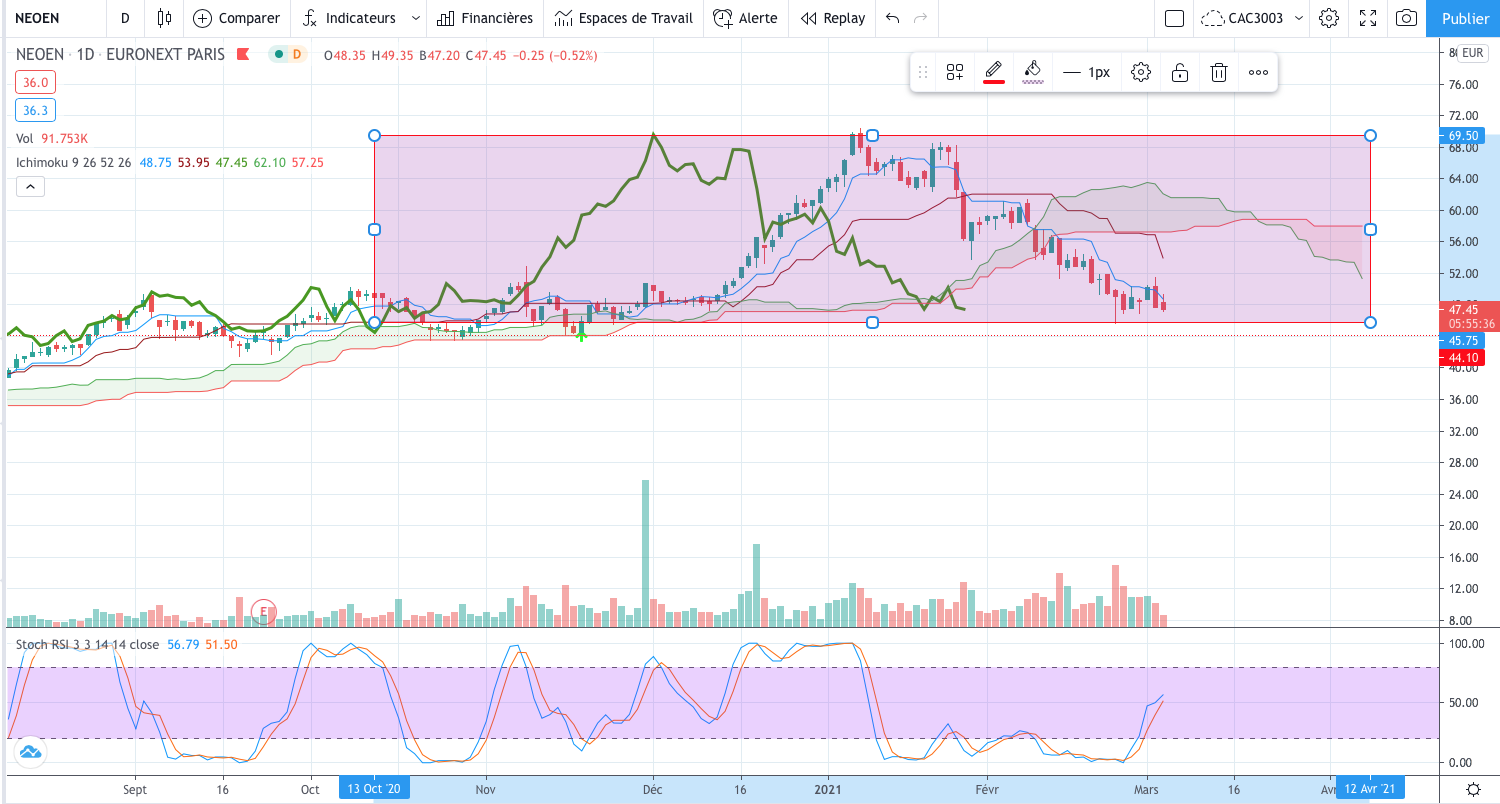The width and height of the screenshot is (1500, 804).
Task: Open the D interval selector
Action: [x=124, y=18]
